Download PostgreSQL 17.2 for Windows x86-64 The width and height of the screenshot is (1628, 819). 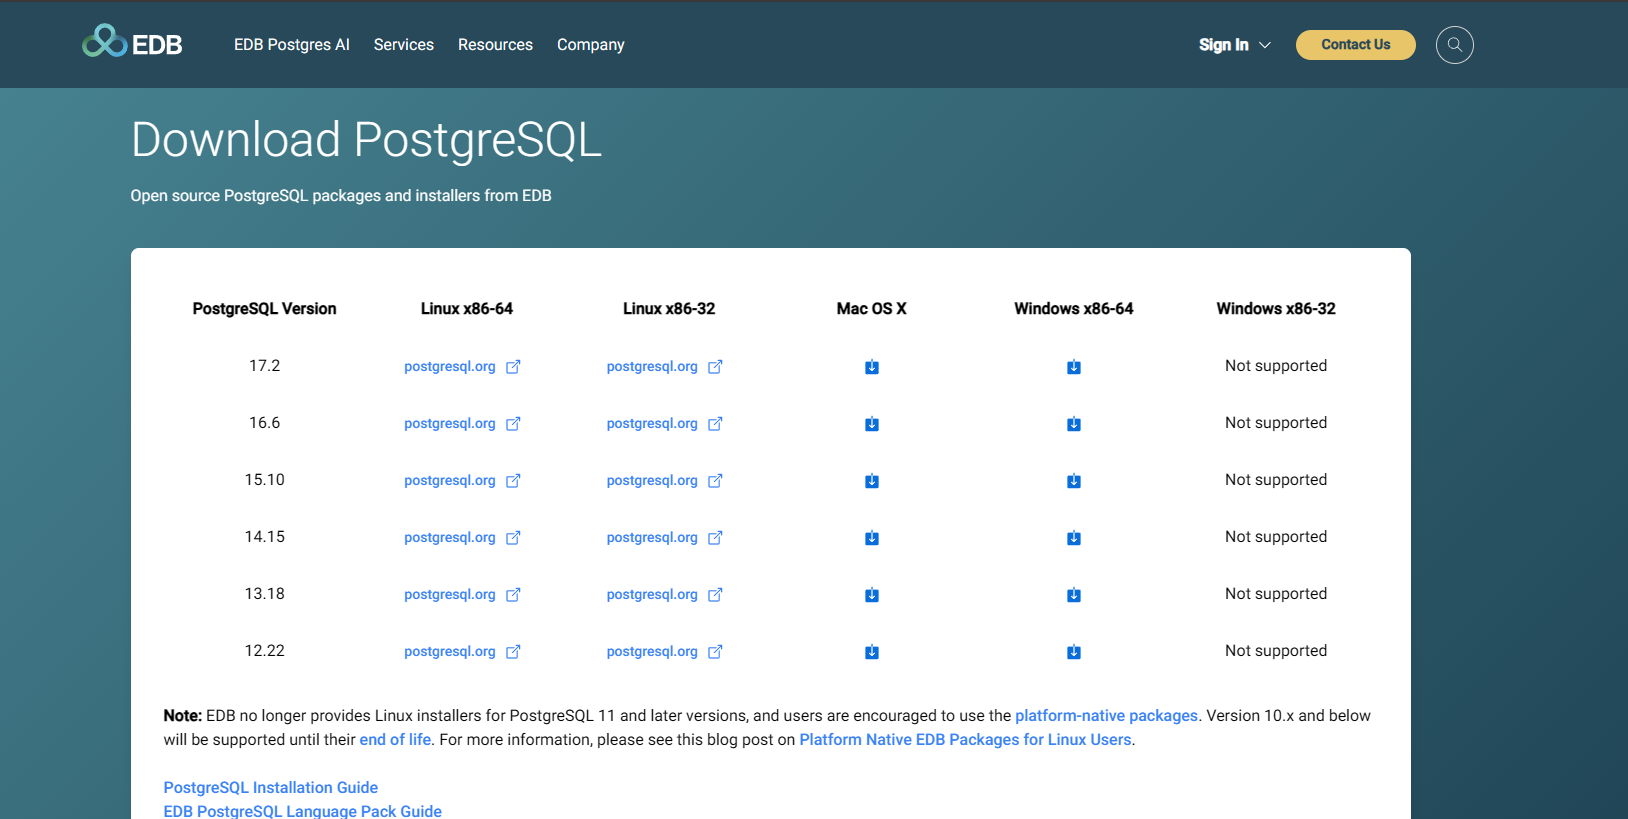(1074, 367)
